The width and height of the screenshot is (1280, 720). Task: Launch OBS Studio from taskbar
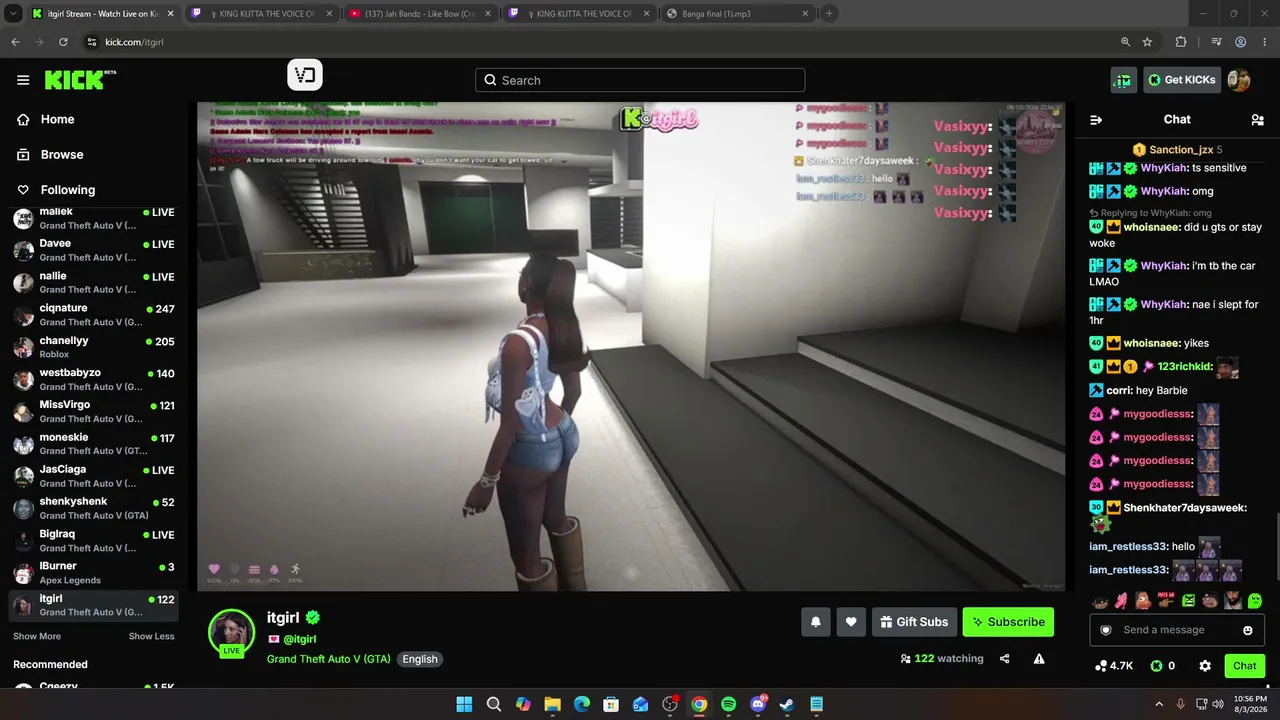click(670, 705)
